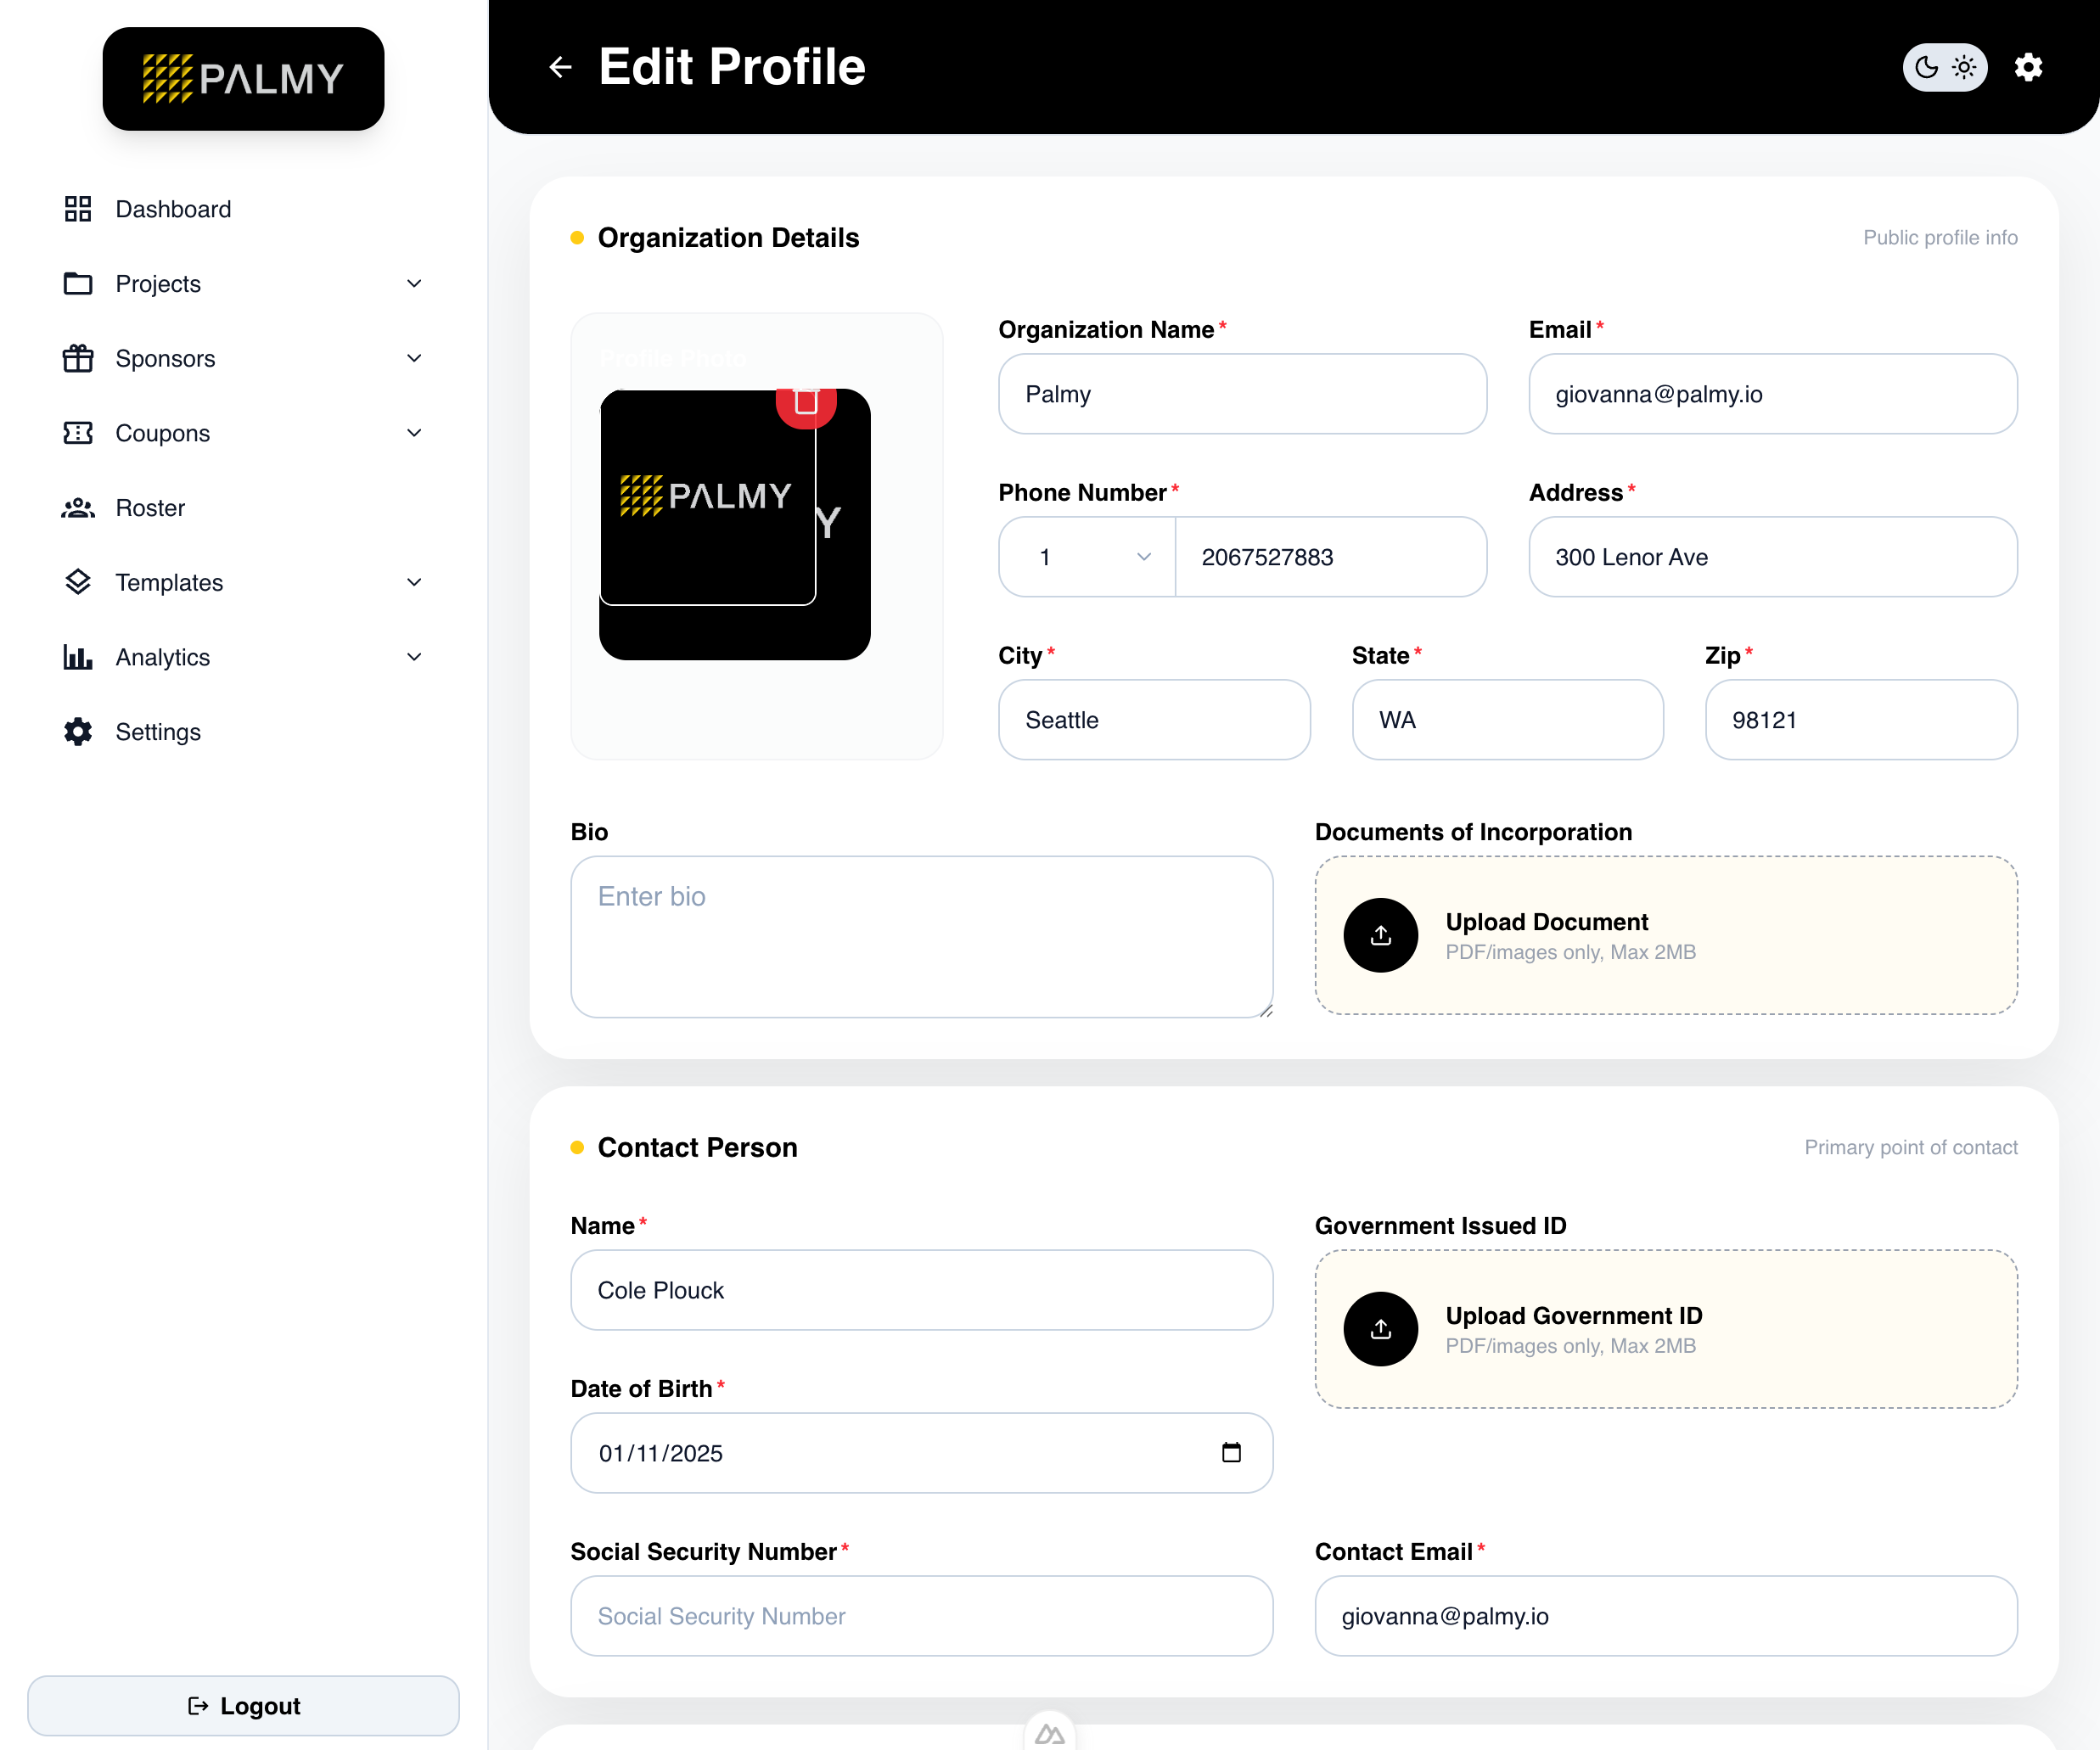Click the Dashboard grid icon

[x=78, y=209]
